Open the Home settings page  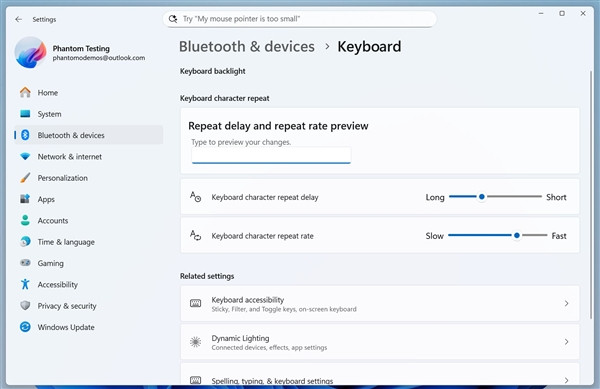89,93
